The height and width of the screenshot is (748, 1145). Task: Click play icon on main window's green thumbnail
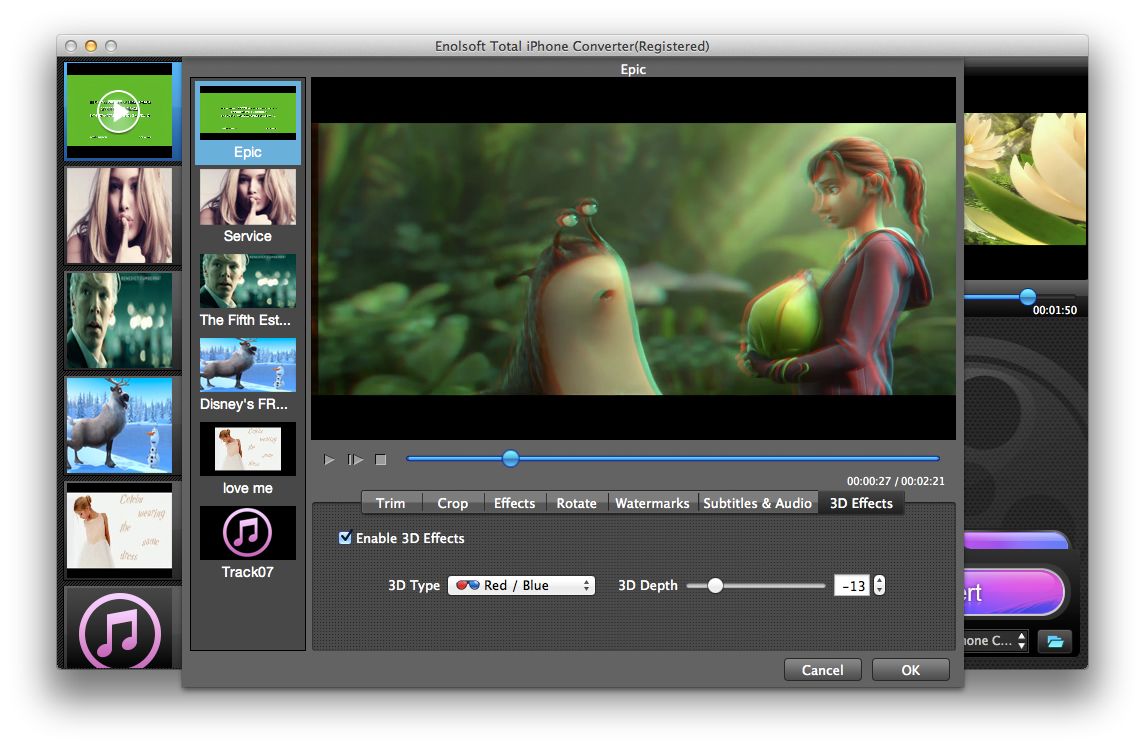coord(118,111)
